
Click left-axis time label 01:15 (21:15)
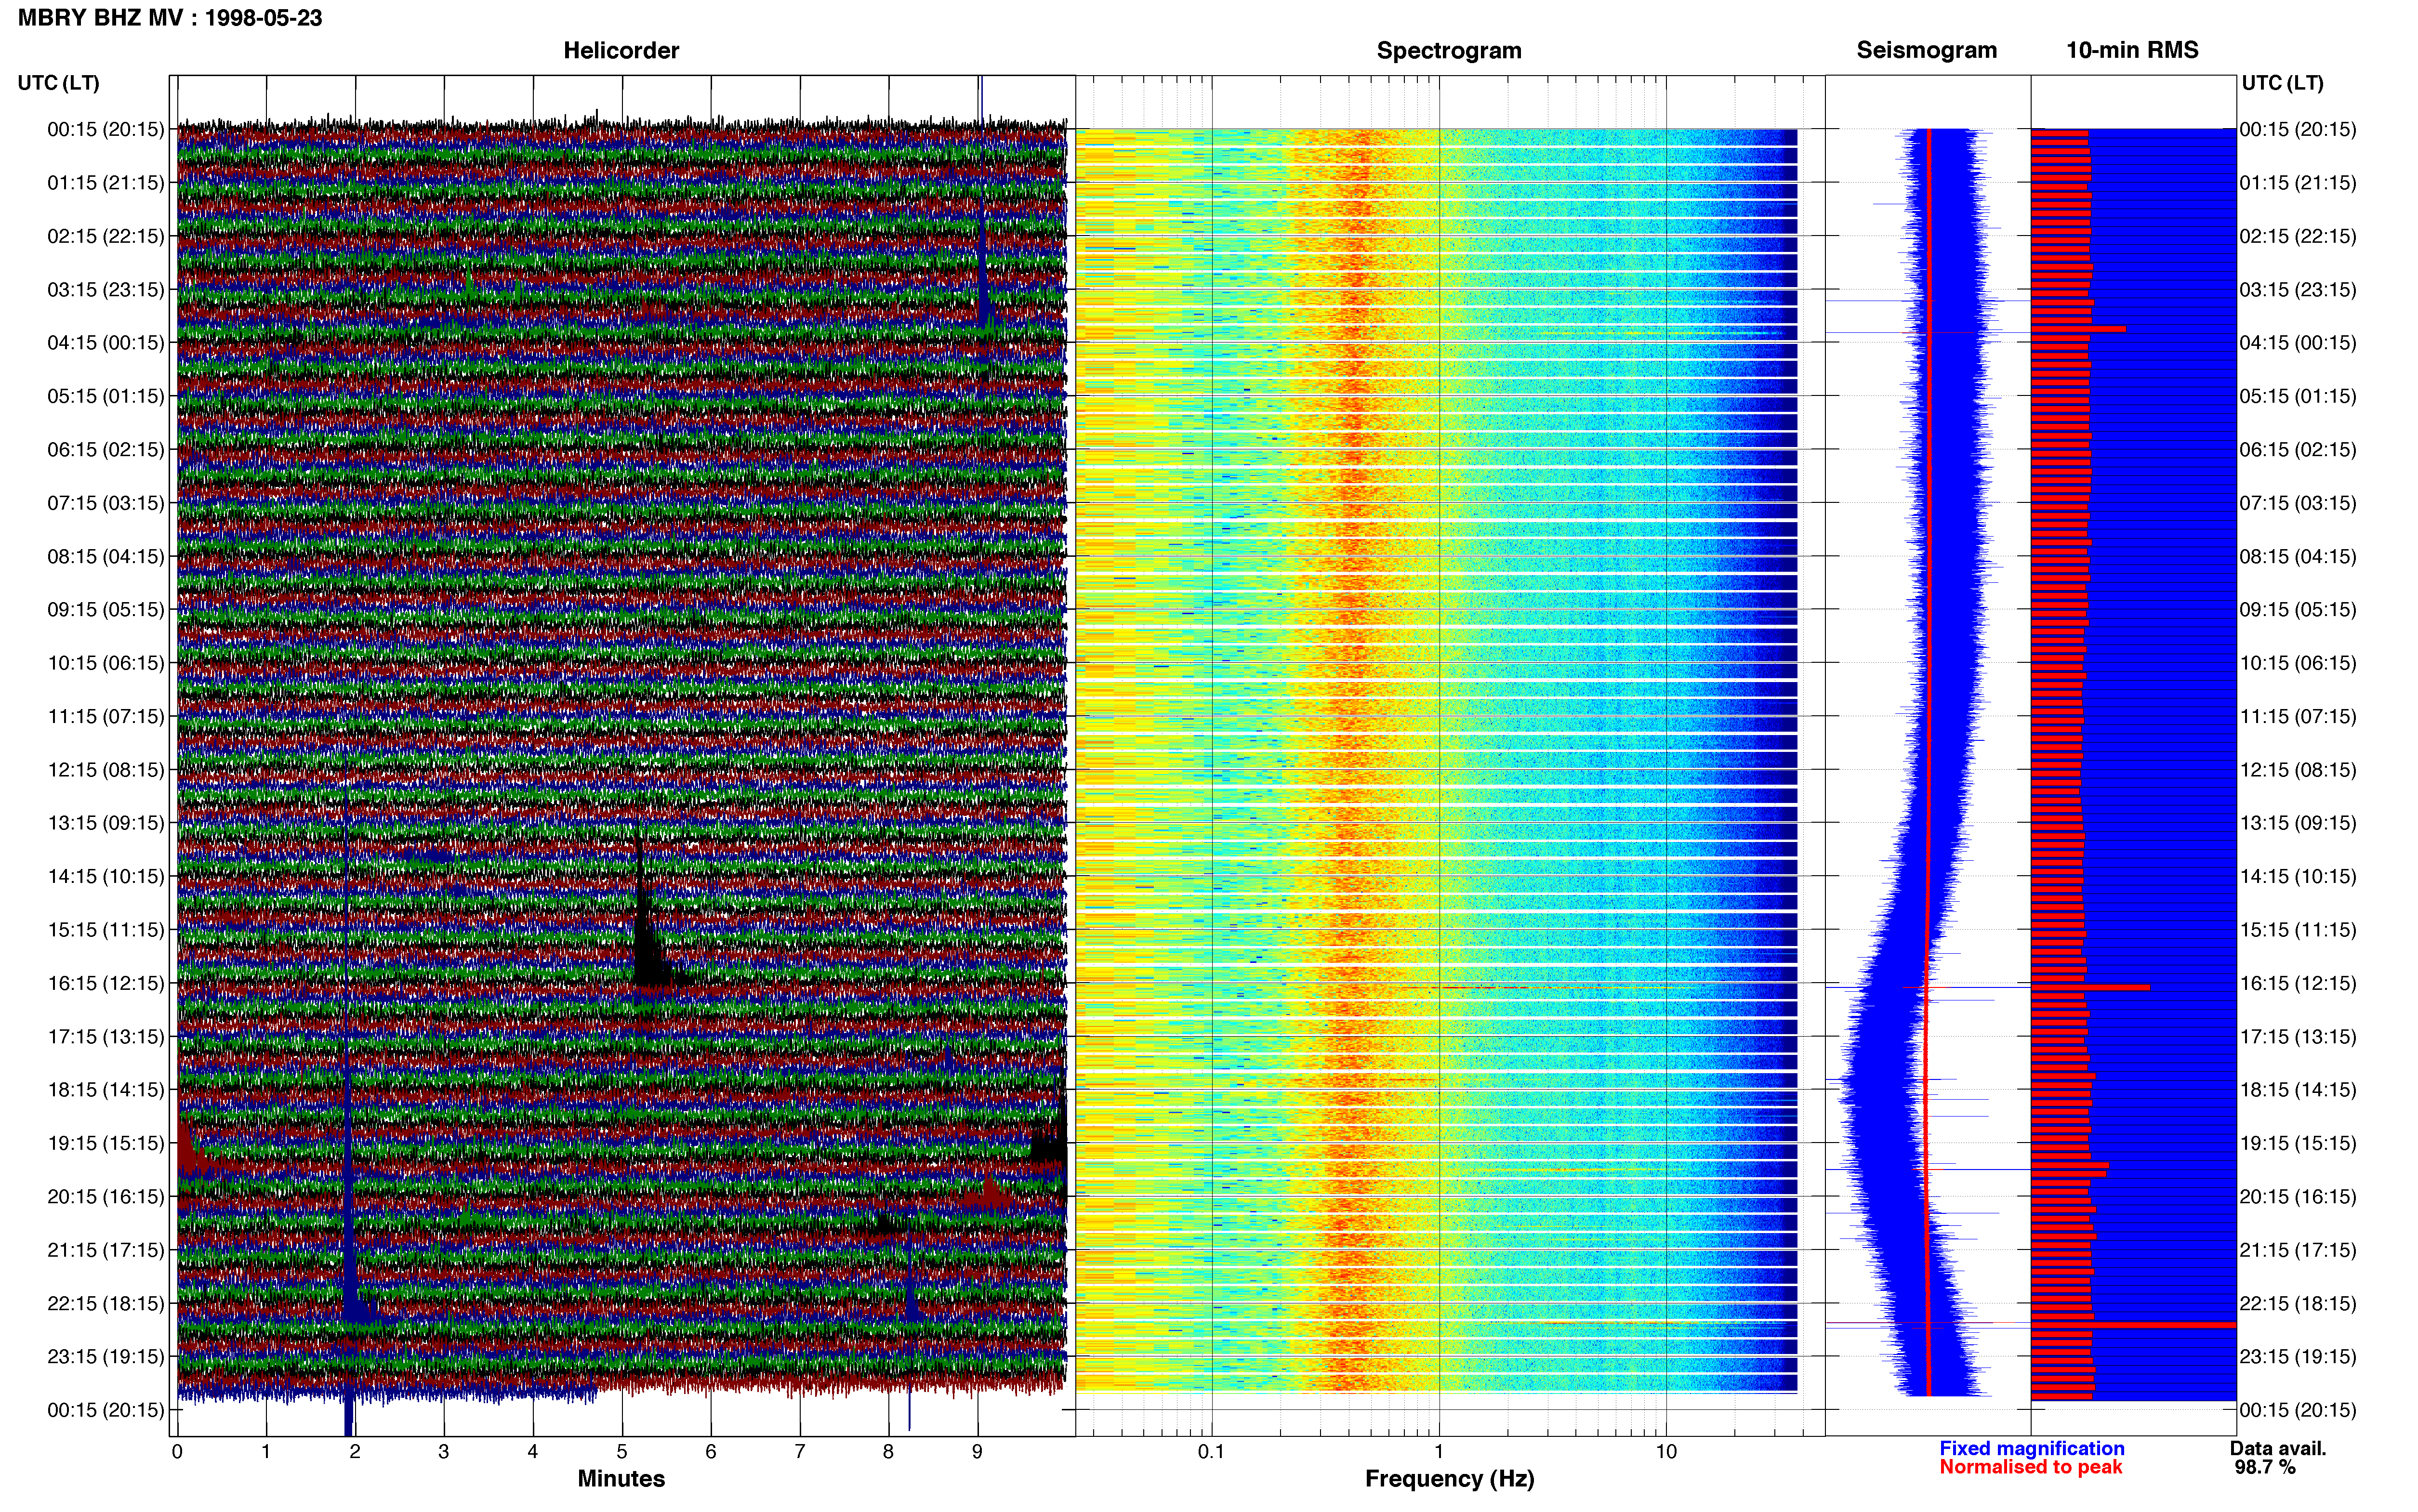coord(106,183)
